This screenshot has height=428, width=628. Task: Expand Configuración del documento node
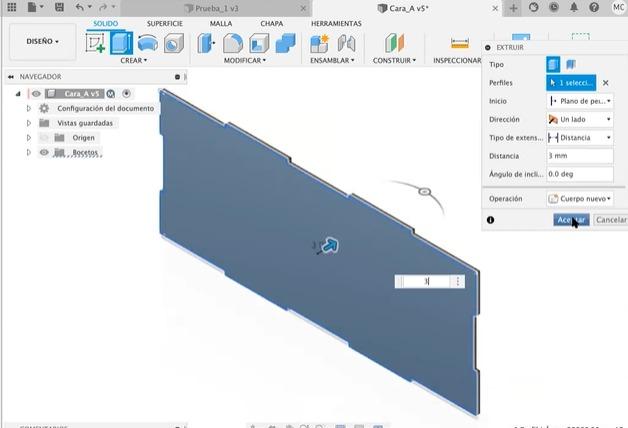(x=28, y=109)
